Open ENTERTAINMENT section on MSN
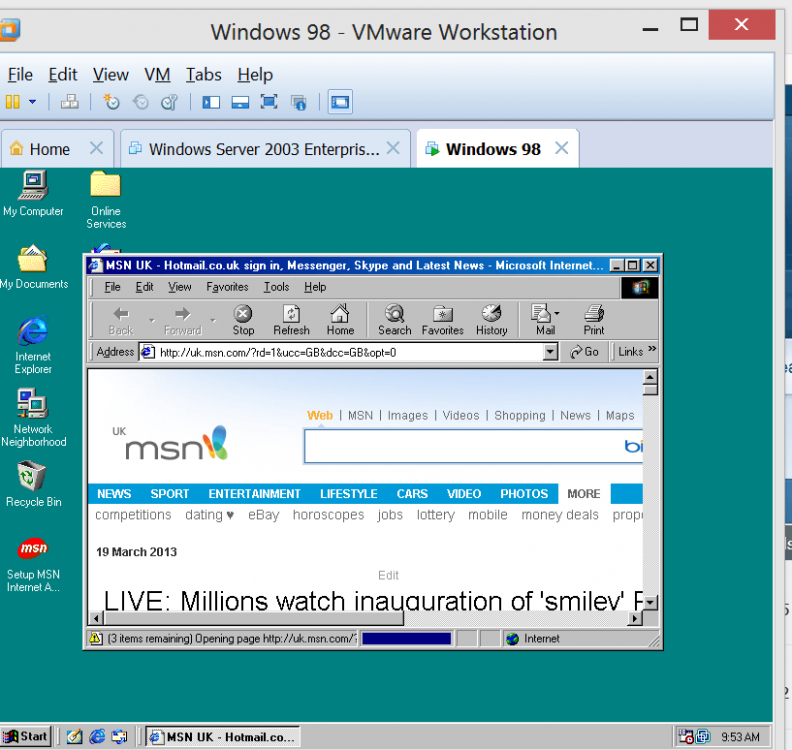The image size is (792, 750). [254, 493]
